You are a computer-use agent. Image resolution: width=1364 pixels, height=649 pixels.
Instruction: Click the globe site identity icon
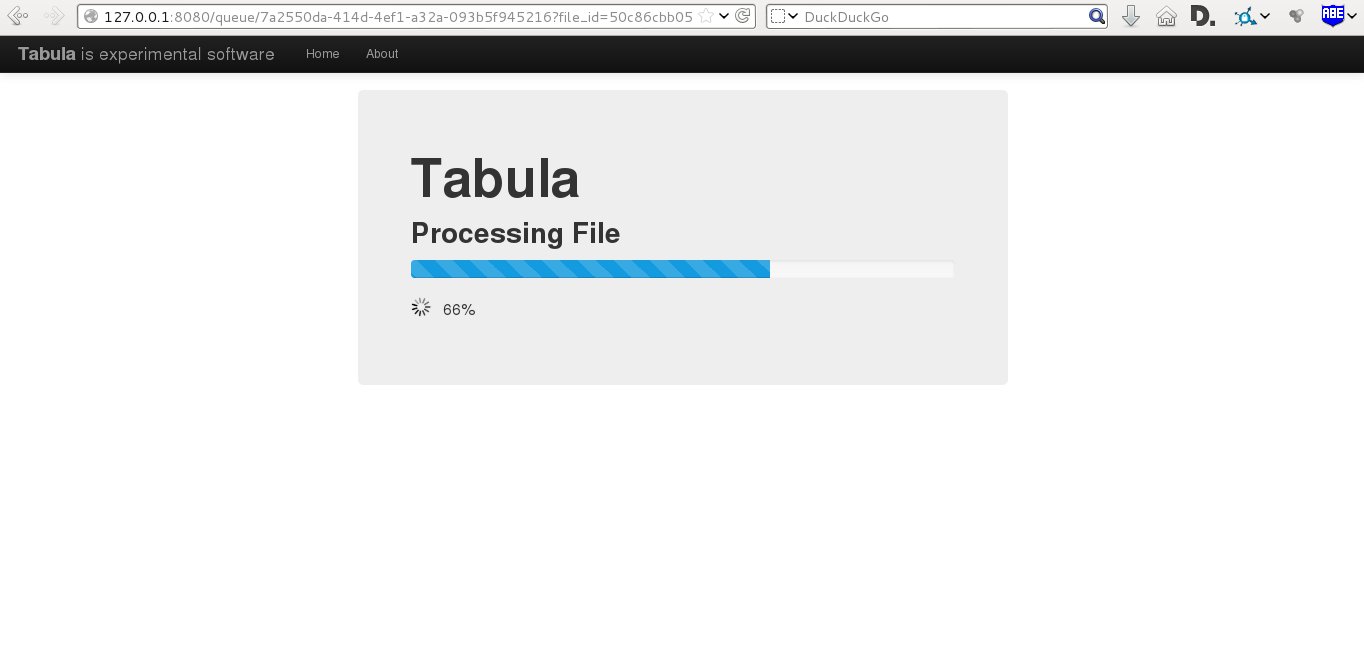pos(91,16)
